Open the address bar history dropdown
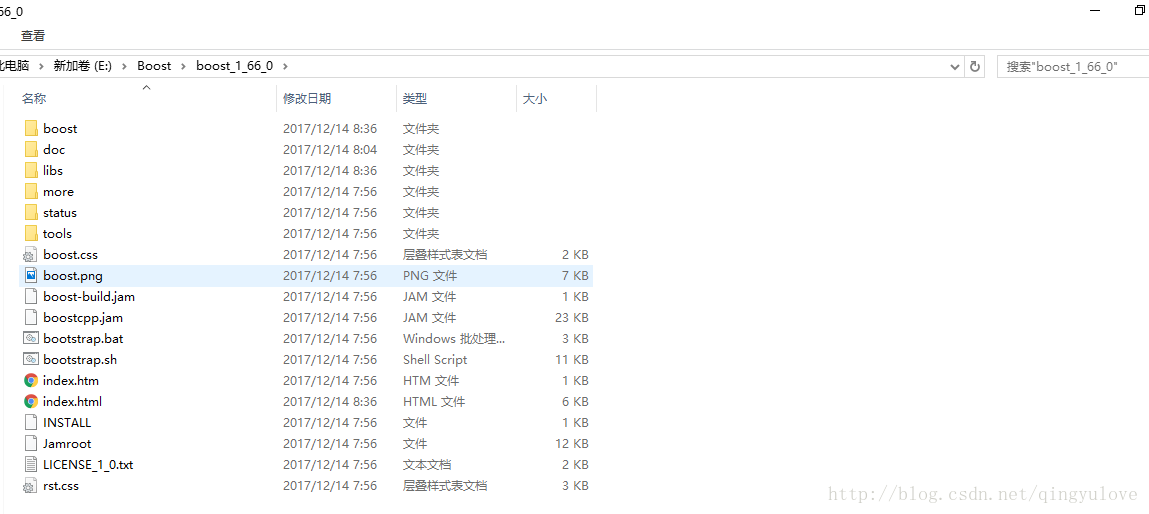The image size is (1149, 514). (x=956, y=66)
